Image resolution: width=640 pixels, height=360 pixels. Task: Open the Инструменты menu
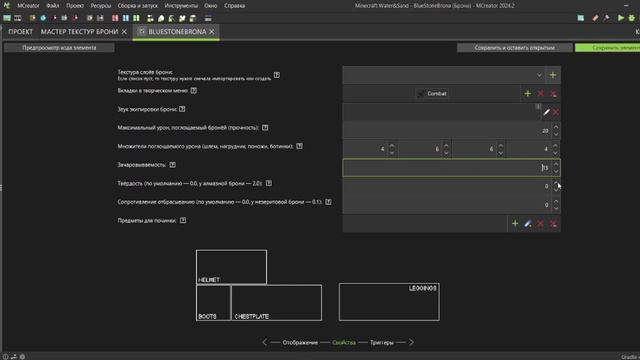pyautogui.click(x=181, y=6)
